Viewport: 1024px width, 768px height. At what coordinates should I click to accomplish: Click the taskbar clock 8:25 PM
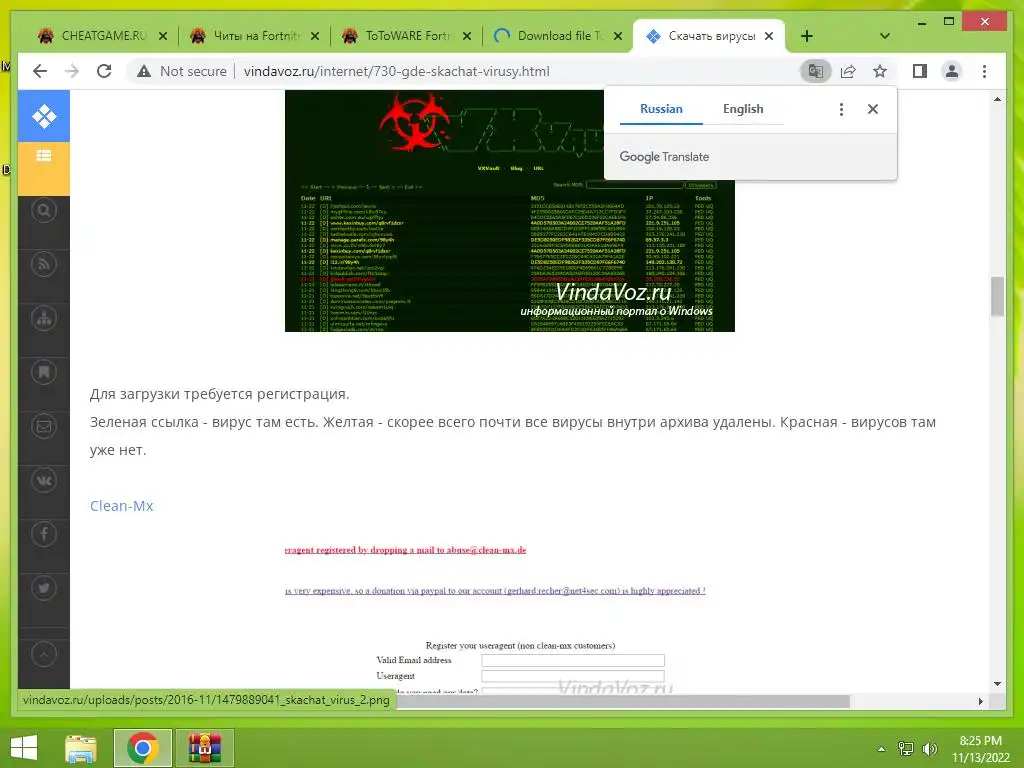pos(980,741)
